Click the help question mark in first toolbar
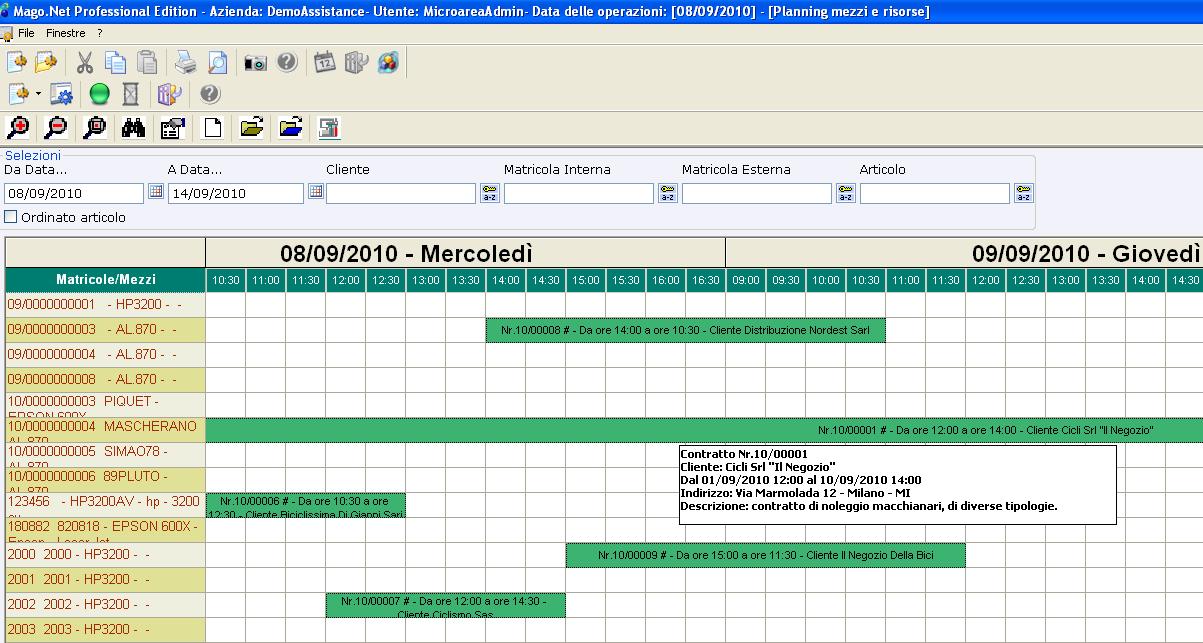Screen dimensions: 1203x643 [287, 62]
